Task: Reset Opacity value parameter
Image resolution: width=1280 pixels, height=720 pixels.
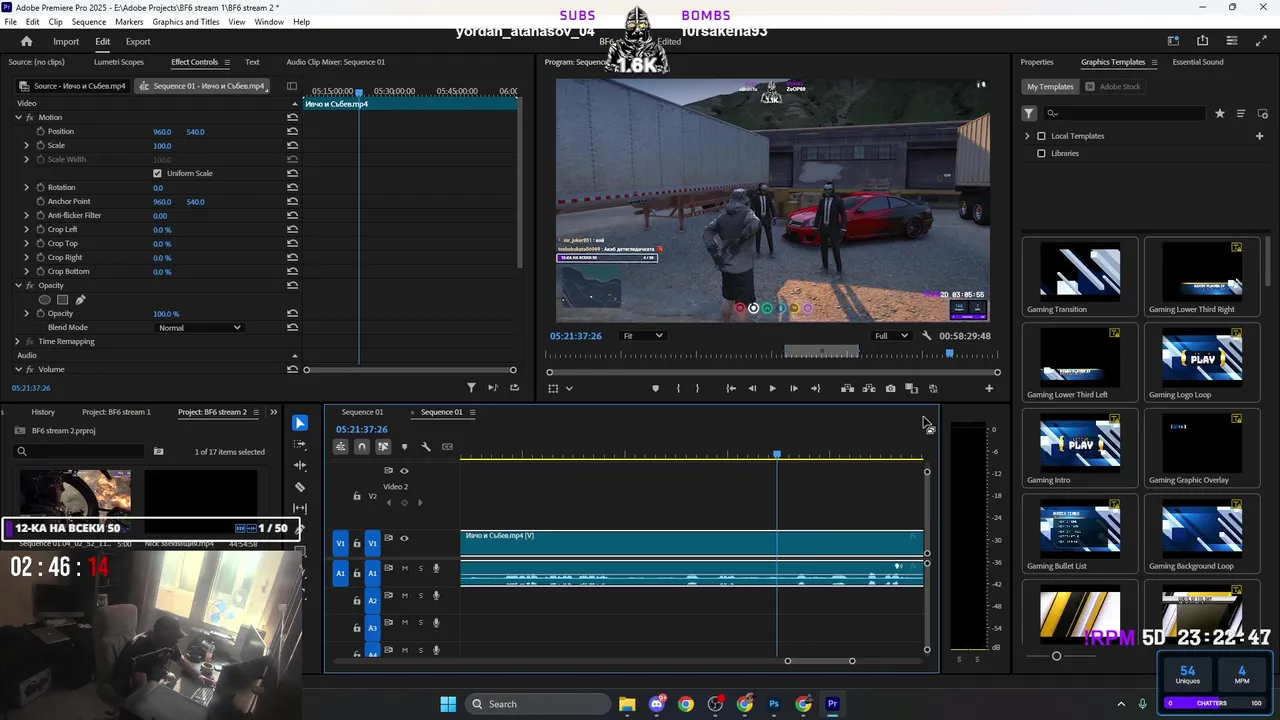Action: click(x=292, y=313)
